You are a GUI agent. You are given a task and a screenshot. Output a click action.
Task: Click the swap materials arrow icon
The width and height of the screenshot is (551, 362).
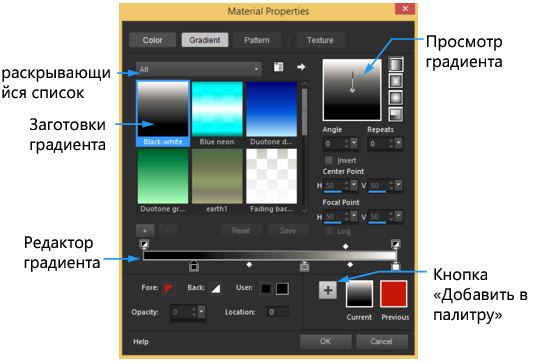pos(301,67)
